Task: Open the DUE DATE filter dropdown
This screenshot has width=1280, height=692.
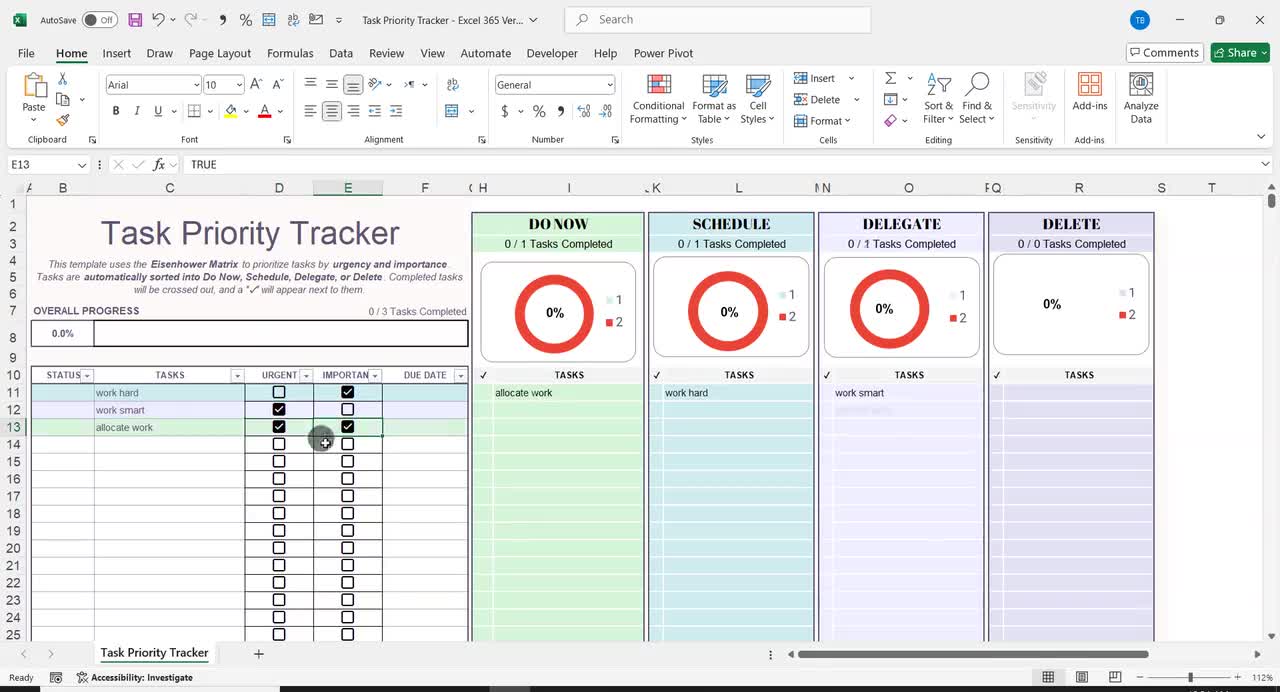Action: click(x=460, y=375)
